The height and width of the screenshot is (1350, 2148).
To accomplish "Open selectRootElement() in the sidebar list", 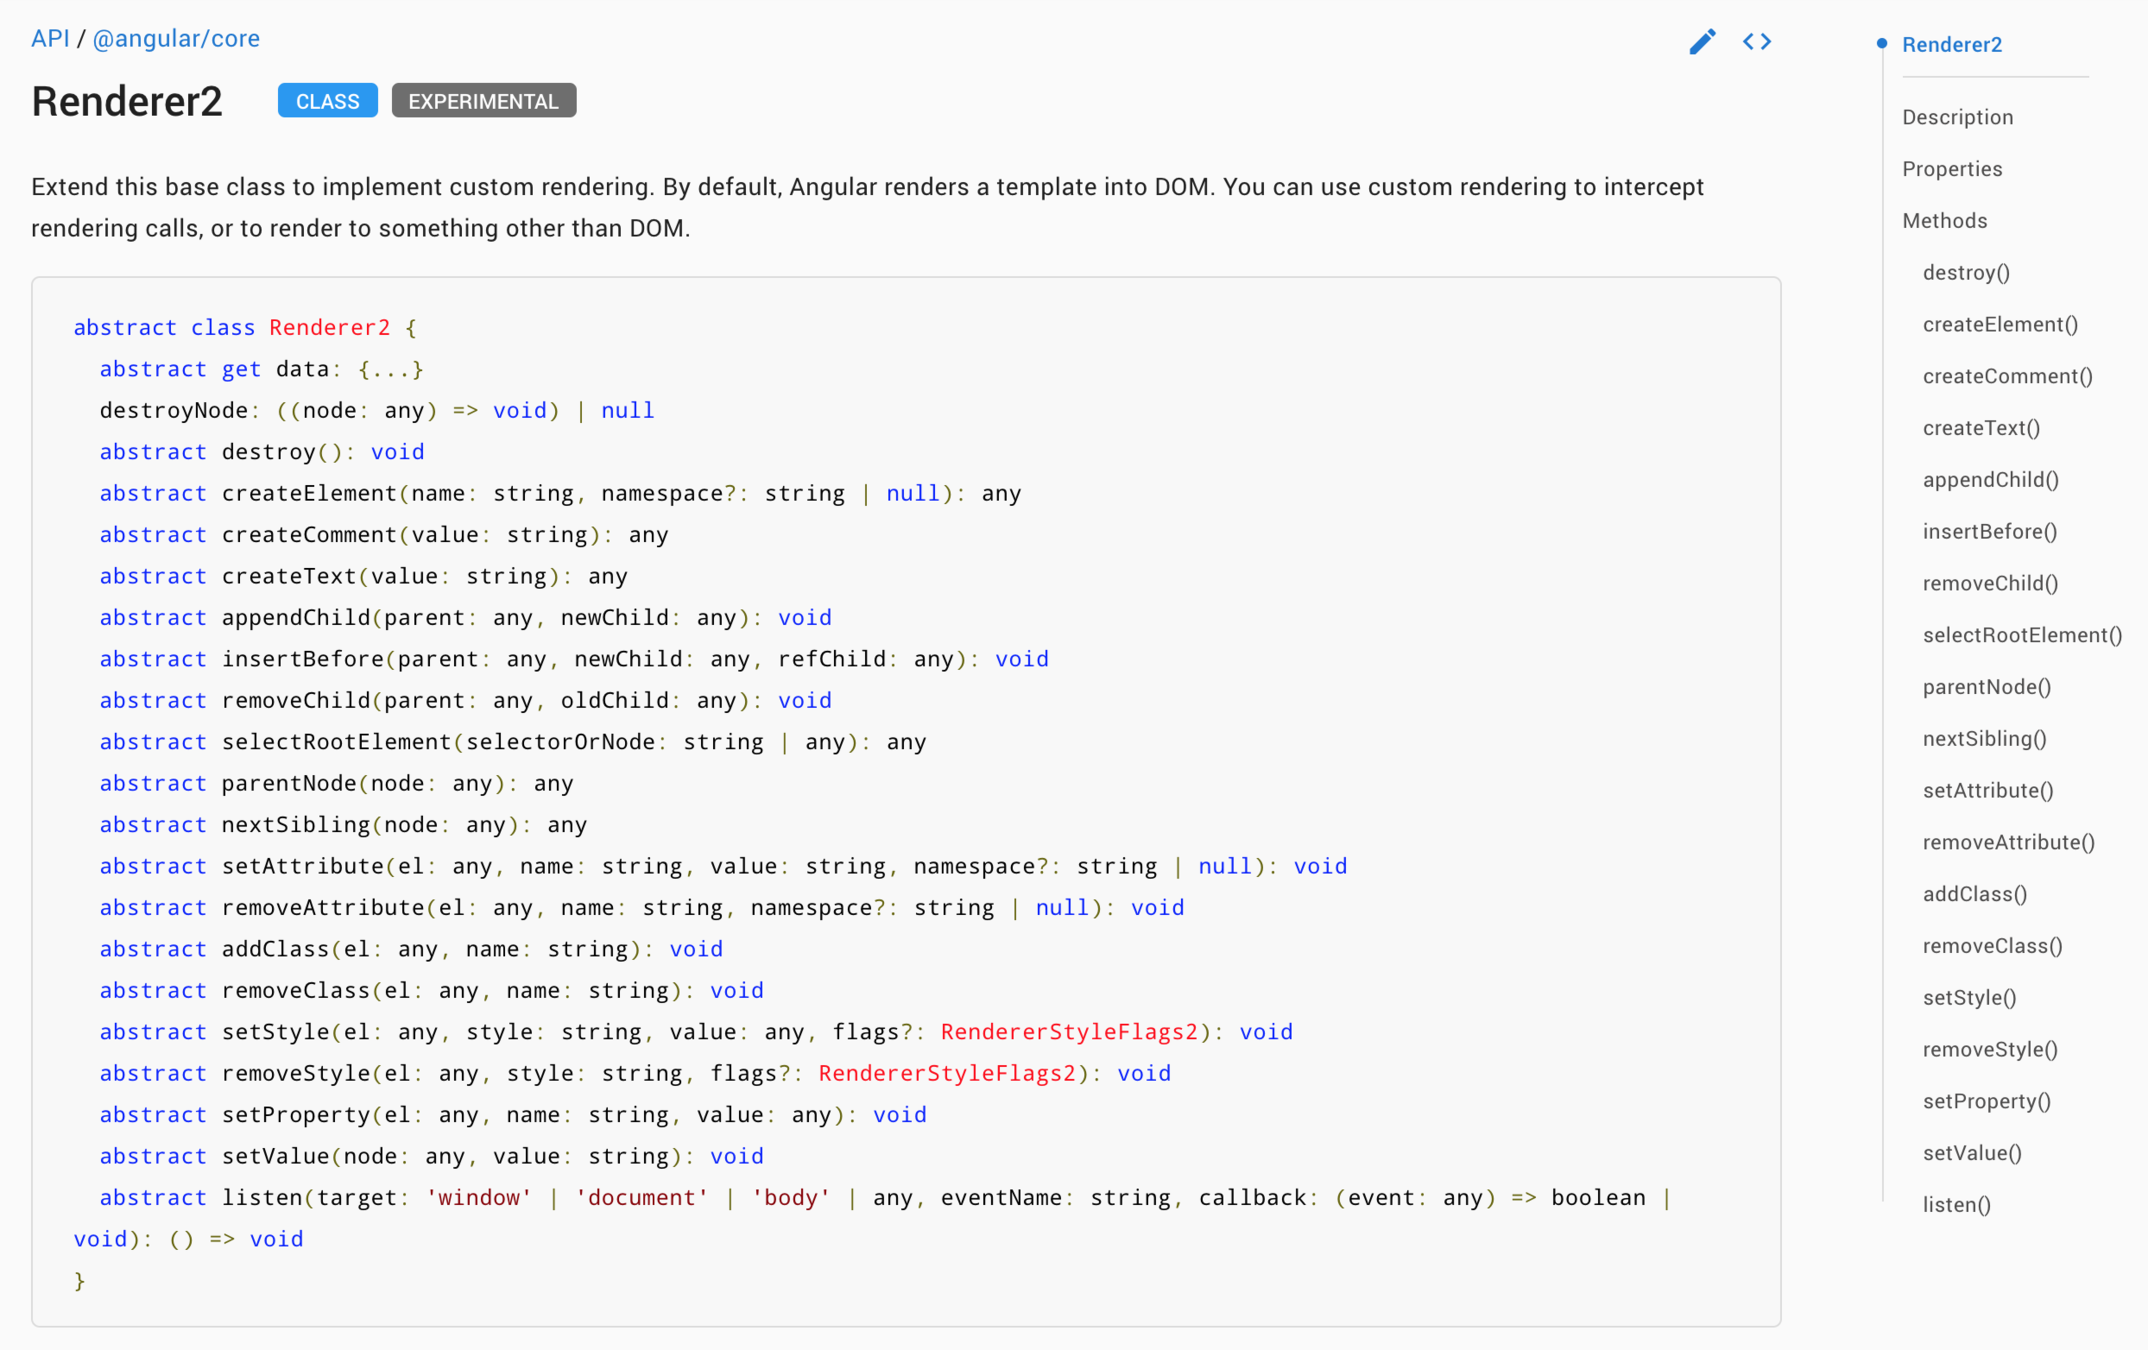I will pos(2021,635).
